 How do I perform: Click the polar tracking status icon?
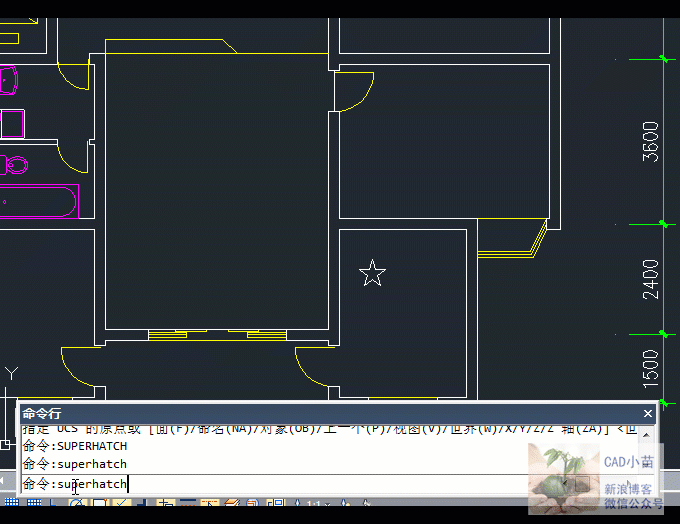click(x=76, y=503)
